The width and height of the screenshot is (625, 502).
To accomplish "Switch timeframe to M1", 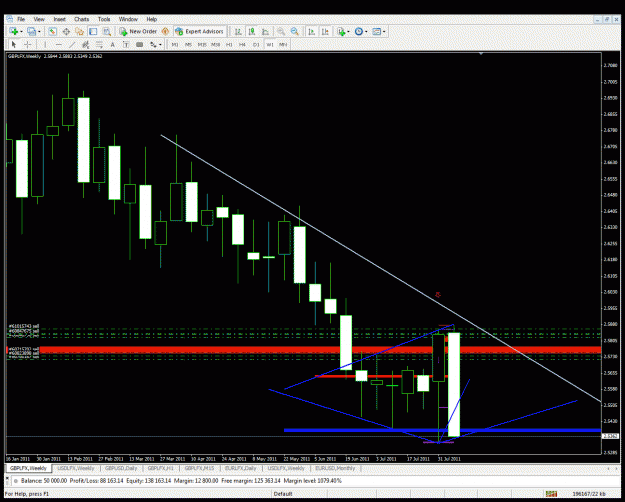I will click(175, 45).
